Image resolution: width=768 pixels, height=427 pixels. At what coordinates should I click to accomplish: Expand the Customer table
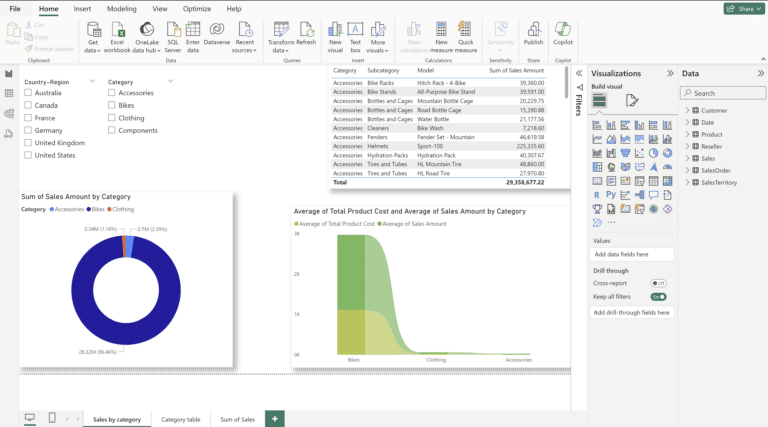coord(687,110)
